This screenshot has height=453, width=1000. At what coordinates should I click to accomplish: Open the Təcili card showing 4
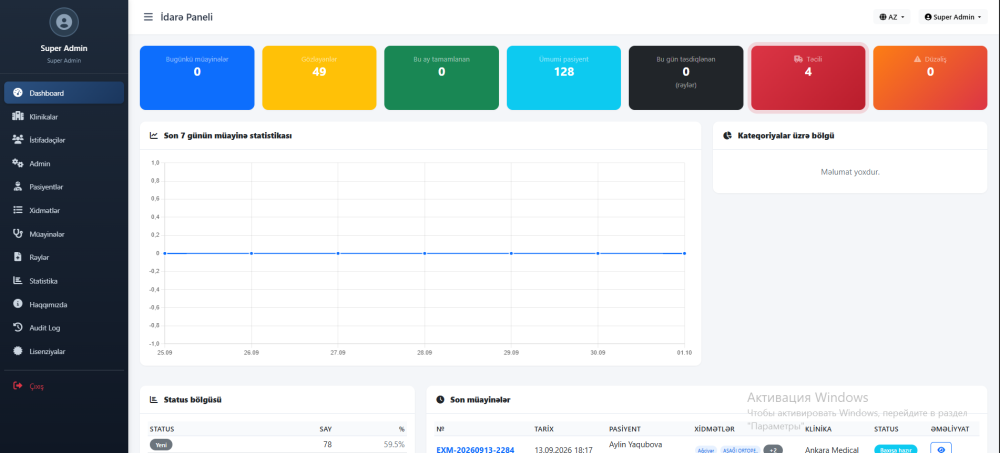click(x=808, y=78)
